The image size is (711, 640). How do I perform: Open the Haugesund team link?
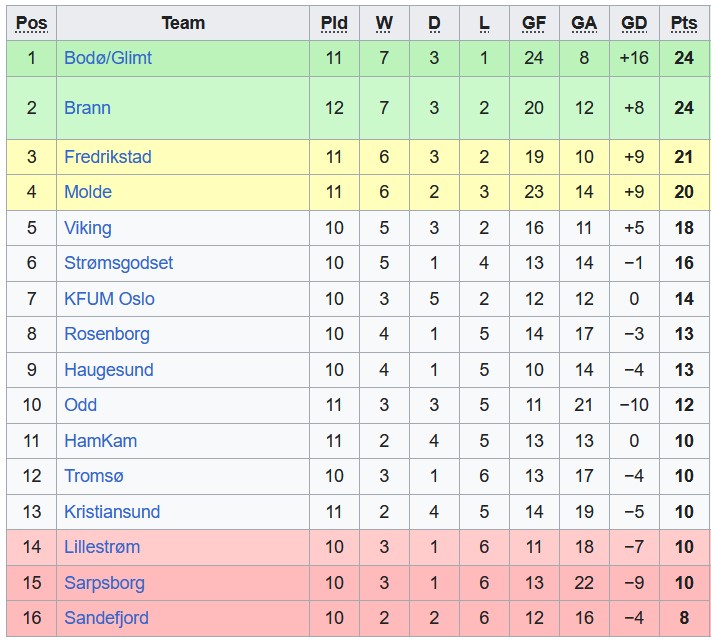coord(109,370)
